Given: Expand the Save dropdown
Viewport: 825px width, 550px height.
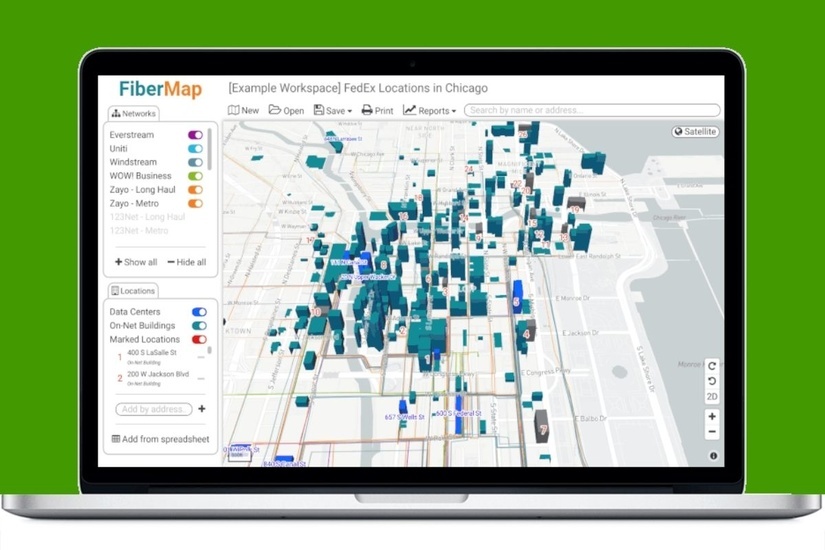Looking at the screenshot, I should 333,111.
